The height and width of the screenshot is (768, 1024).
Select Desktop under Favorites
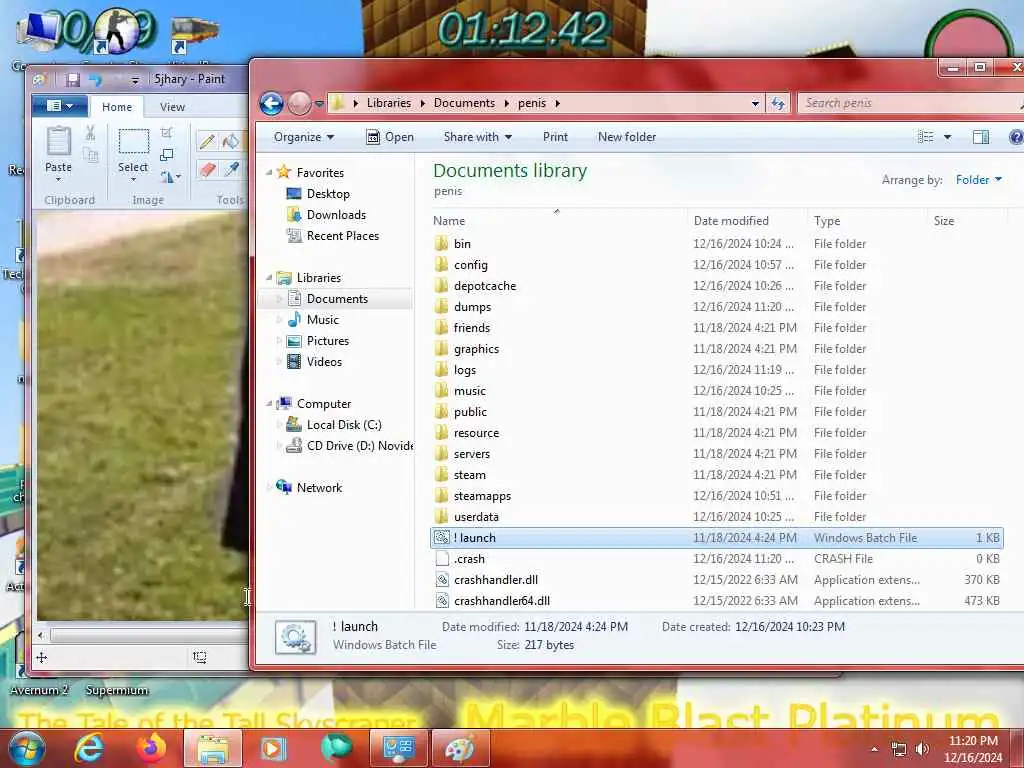328,194
